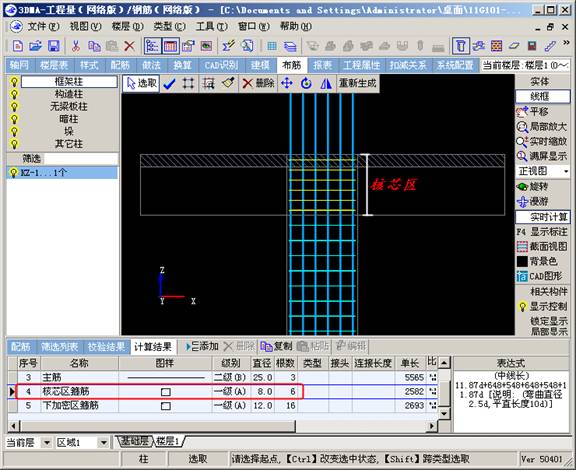Click the blue checkmark confirm icon
Viewport: 576px width, 470px height.
[169, 84]
